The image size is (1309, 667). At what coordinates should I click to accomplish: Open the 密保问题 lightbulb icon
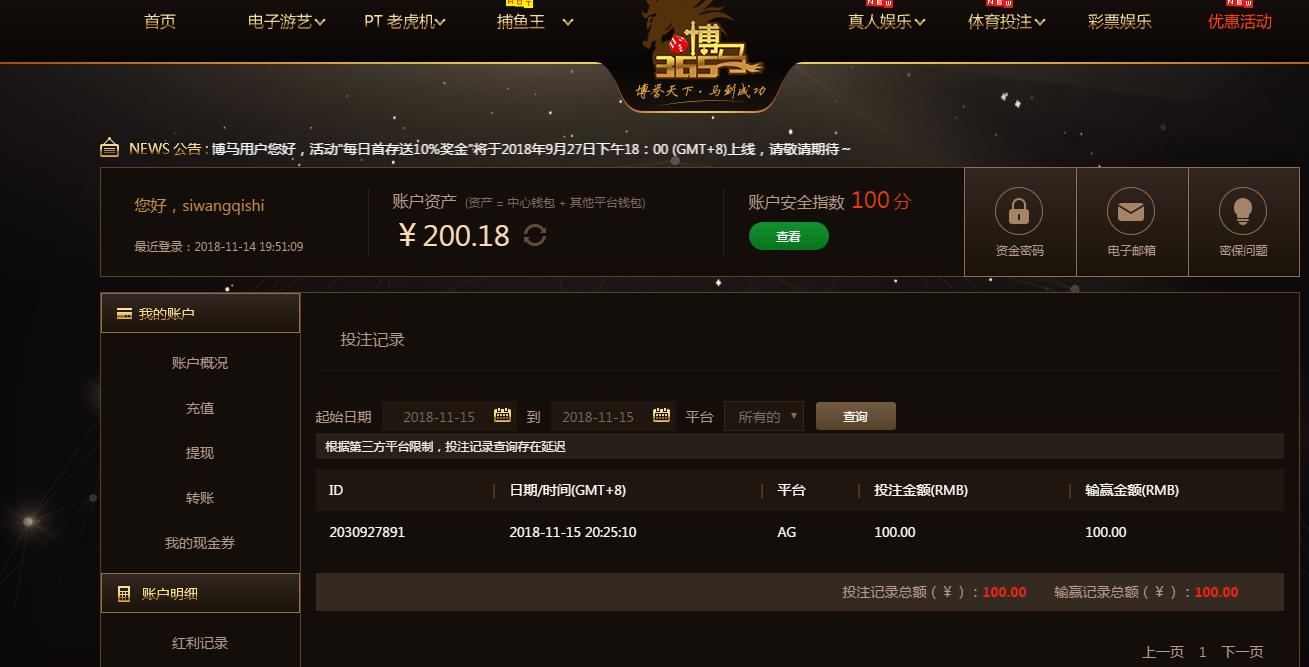(x=1243, y=211)
